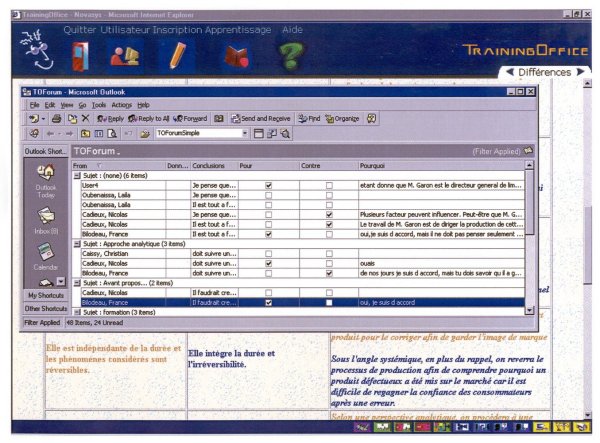
Task: Toggle Pour checkbox for Caissy, Christian row
Action: [269, 254]
